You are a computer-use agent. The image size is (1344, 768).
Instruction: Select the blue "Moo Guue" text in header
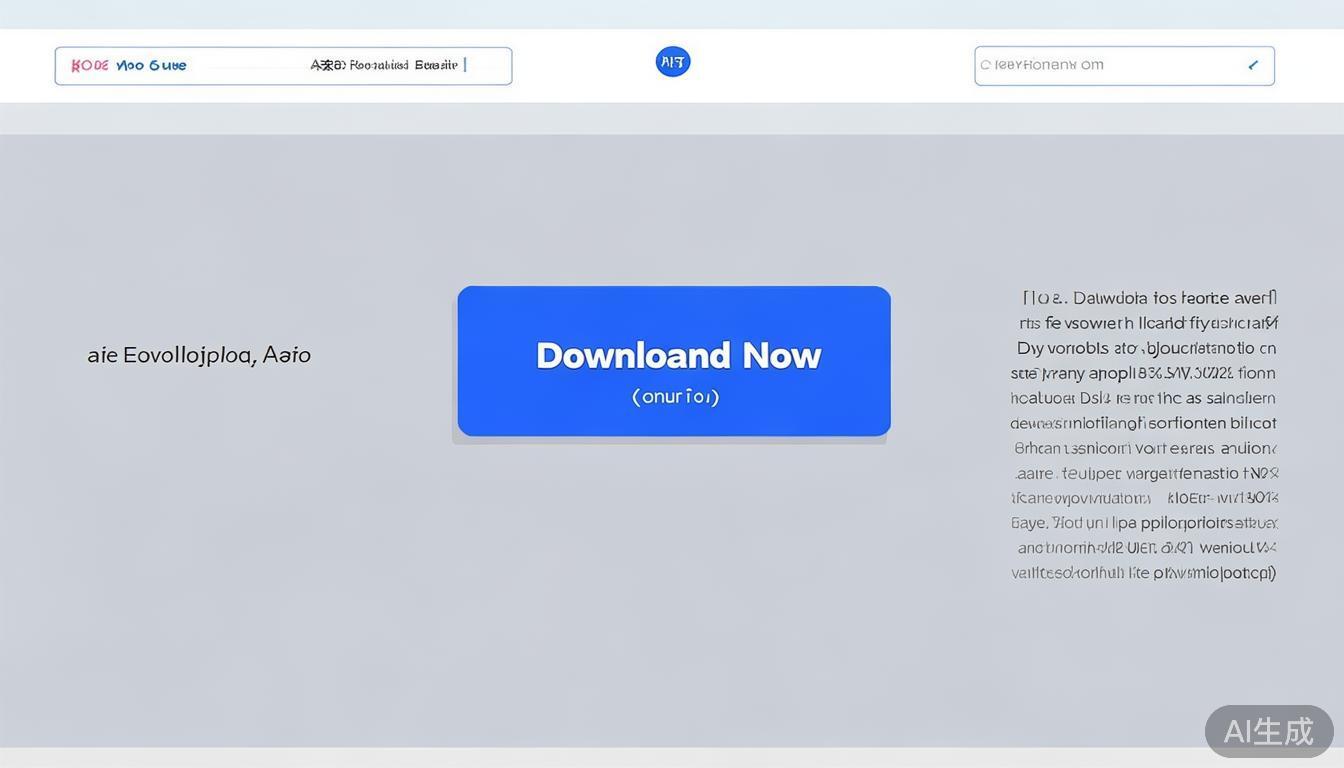pyautogui.click(x=151, y=66)
